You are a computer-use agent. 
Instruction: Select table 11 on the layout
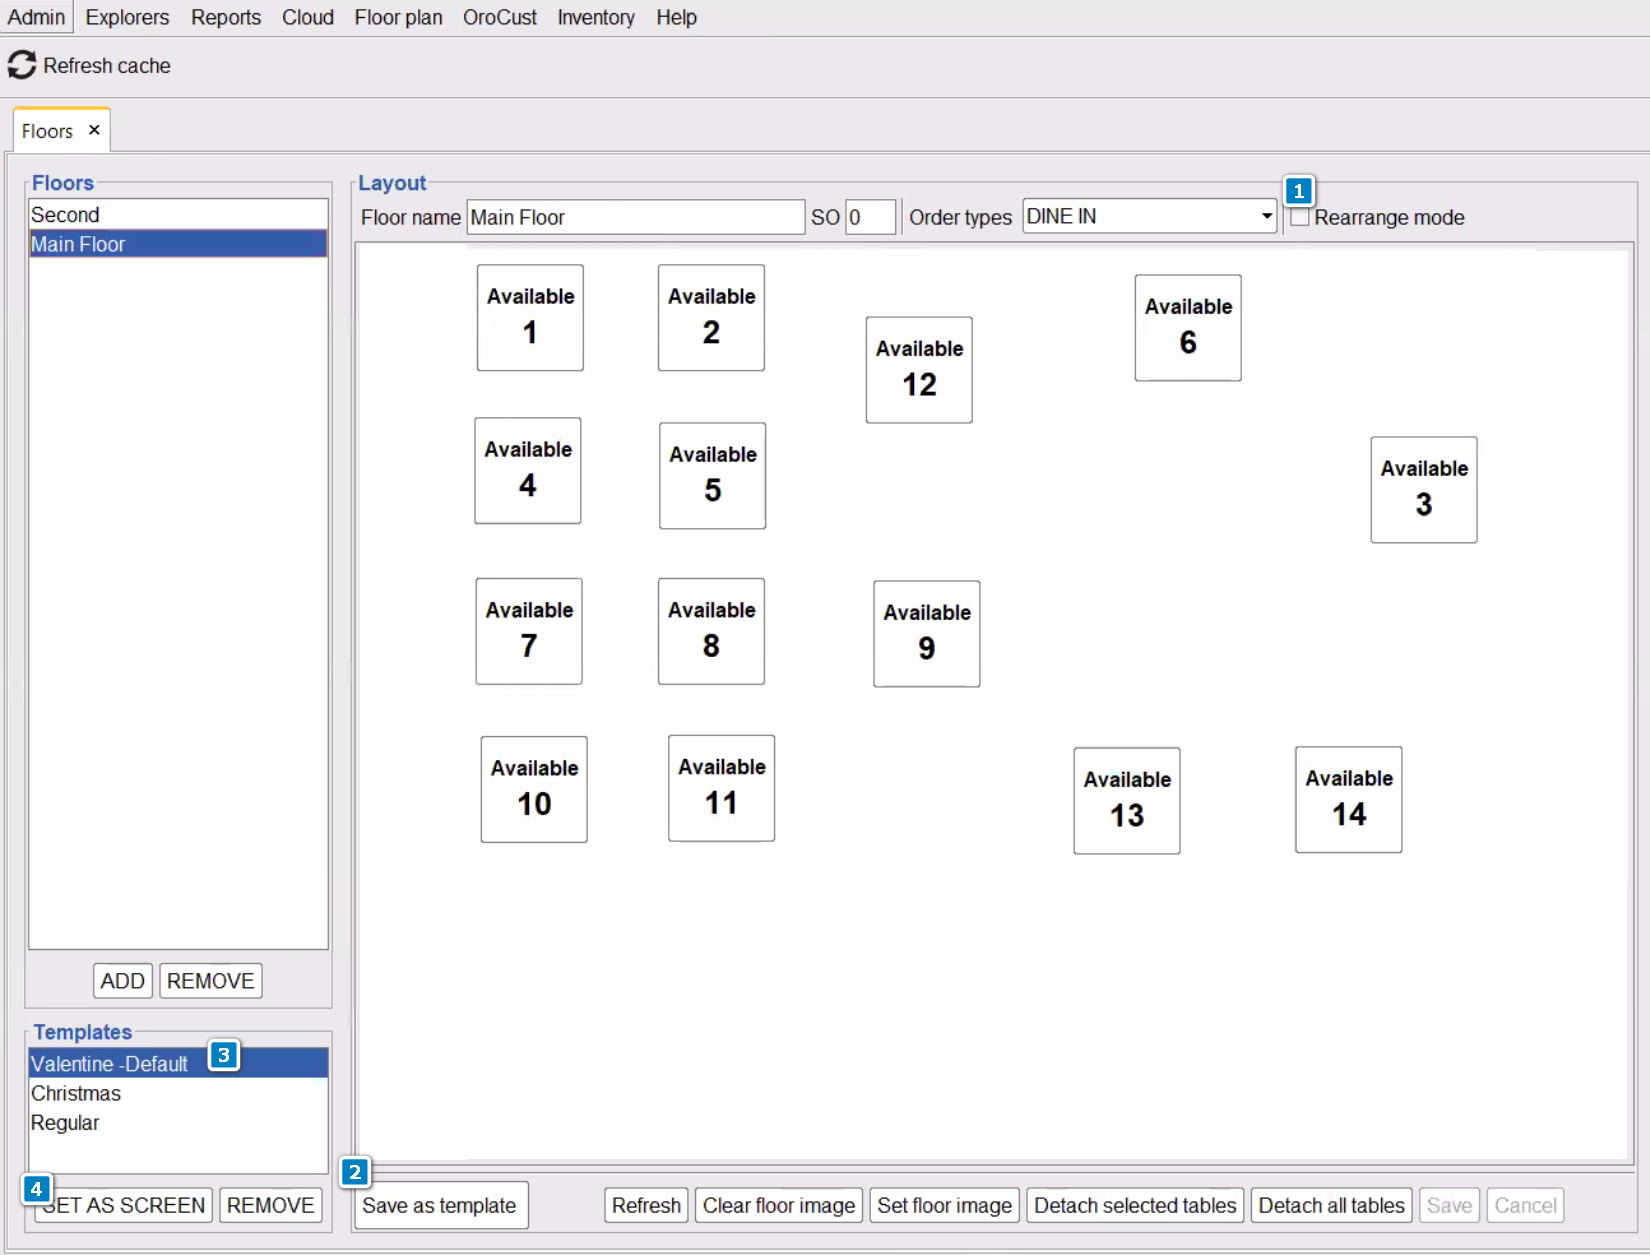click(x=722, y=789)
